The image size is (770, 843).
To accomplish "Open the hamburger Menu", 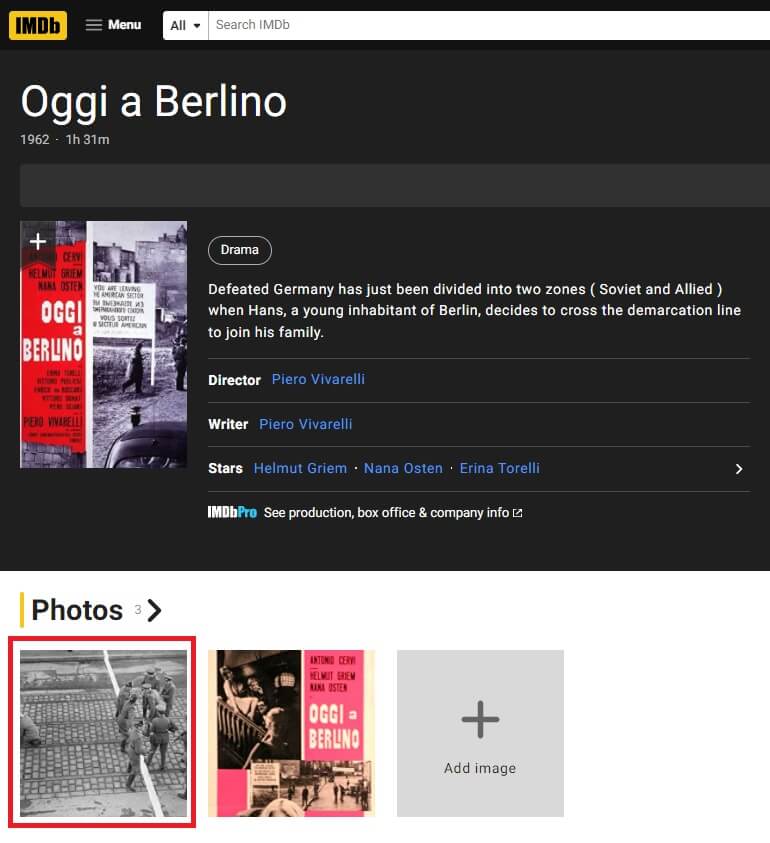I will (113, 25).
